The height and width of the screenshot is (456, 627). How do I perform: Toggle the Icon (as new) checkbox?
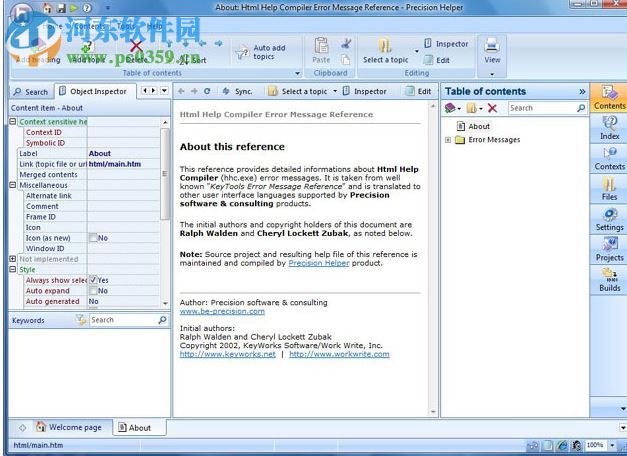click(93, 238)
